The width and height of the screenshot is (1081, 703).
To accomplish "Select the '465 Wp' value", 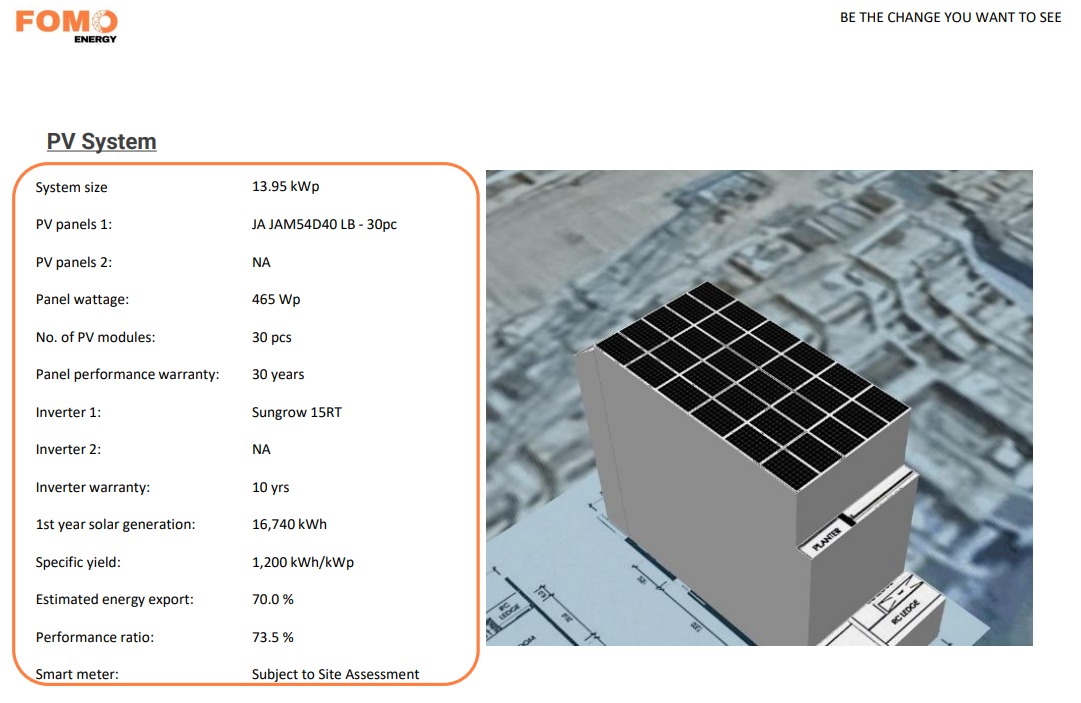I will (276, 300).
